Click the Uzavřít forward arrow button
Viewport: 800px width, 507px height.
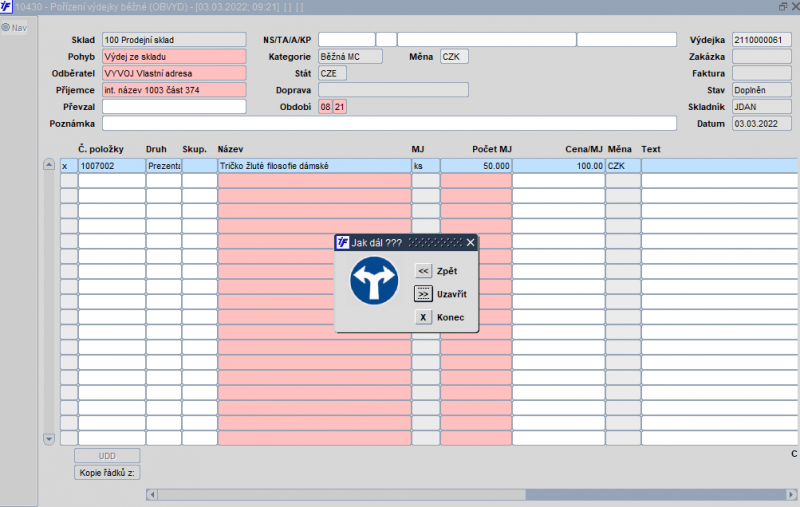[x=423, y=294]
